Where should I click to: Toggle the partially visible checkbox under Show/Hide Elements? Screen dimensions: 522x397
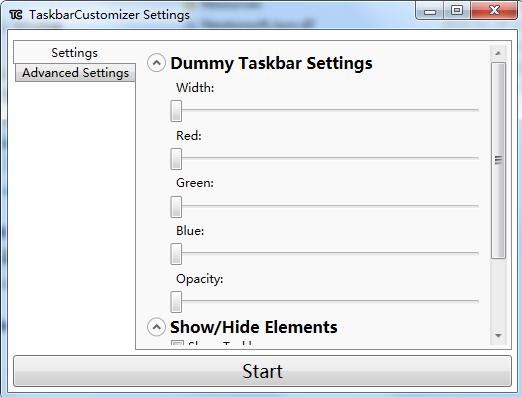(177, 343)
